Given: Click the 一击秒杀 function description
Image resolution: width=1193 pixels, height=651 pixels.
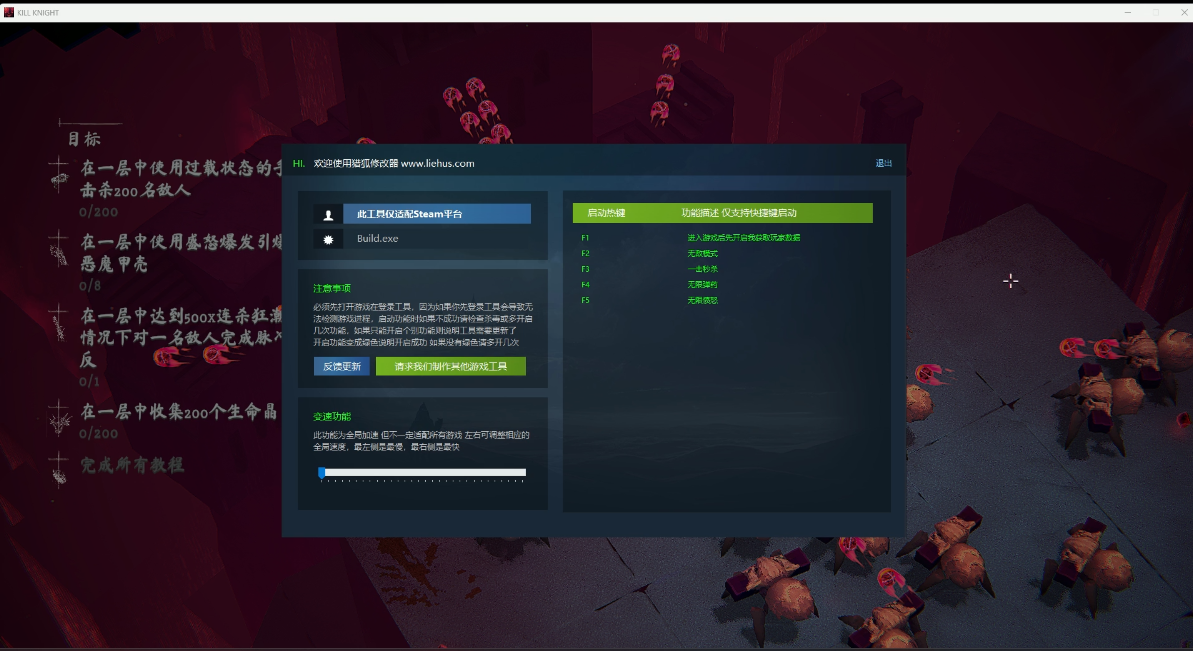Looking at the screenshot, I should [x=702, y=269].
